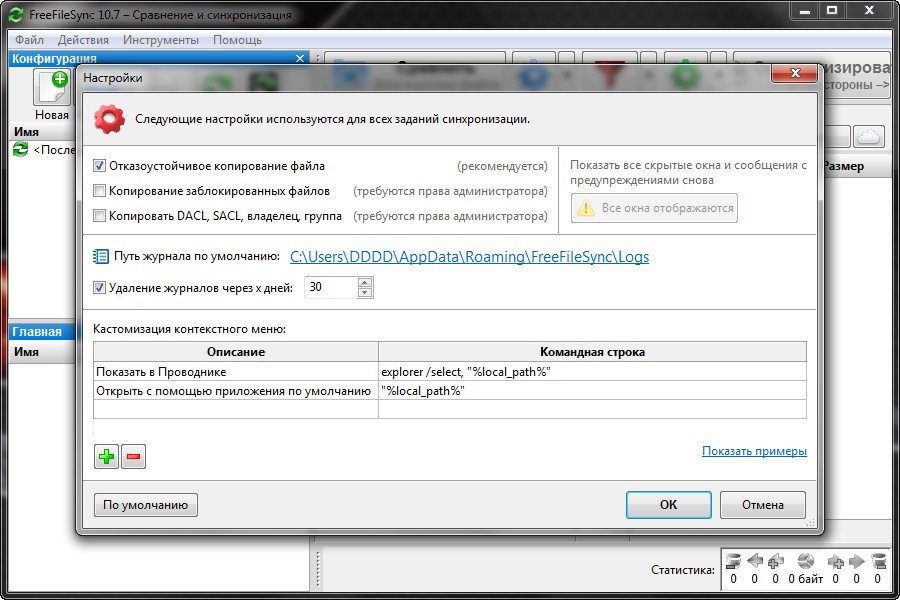Close the Конфигурация panel

click(x=300, y=58)
